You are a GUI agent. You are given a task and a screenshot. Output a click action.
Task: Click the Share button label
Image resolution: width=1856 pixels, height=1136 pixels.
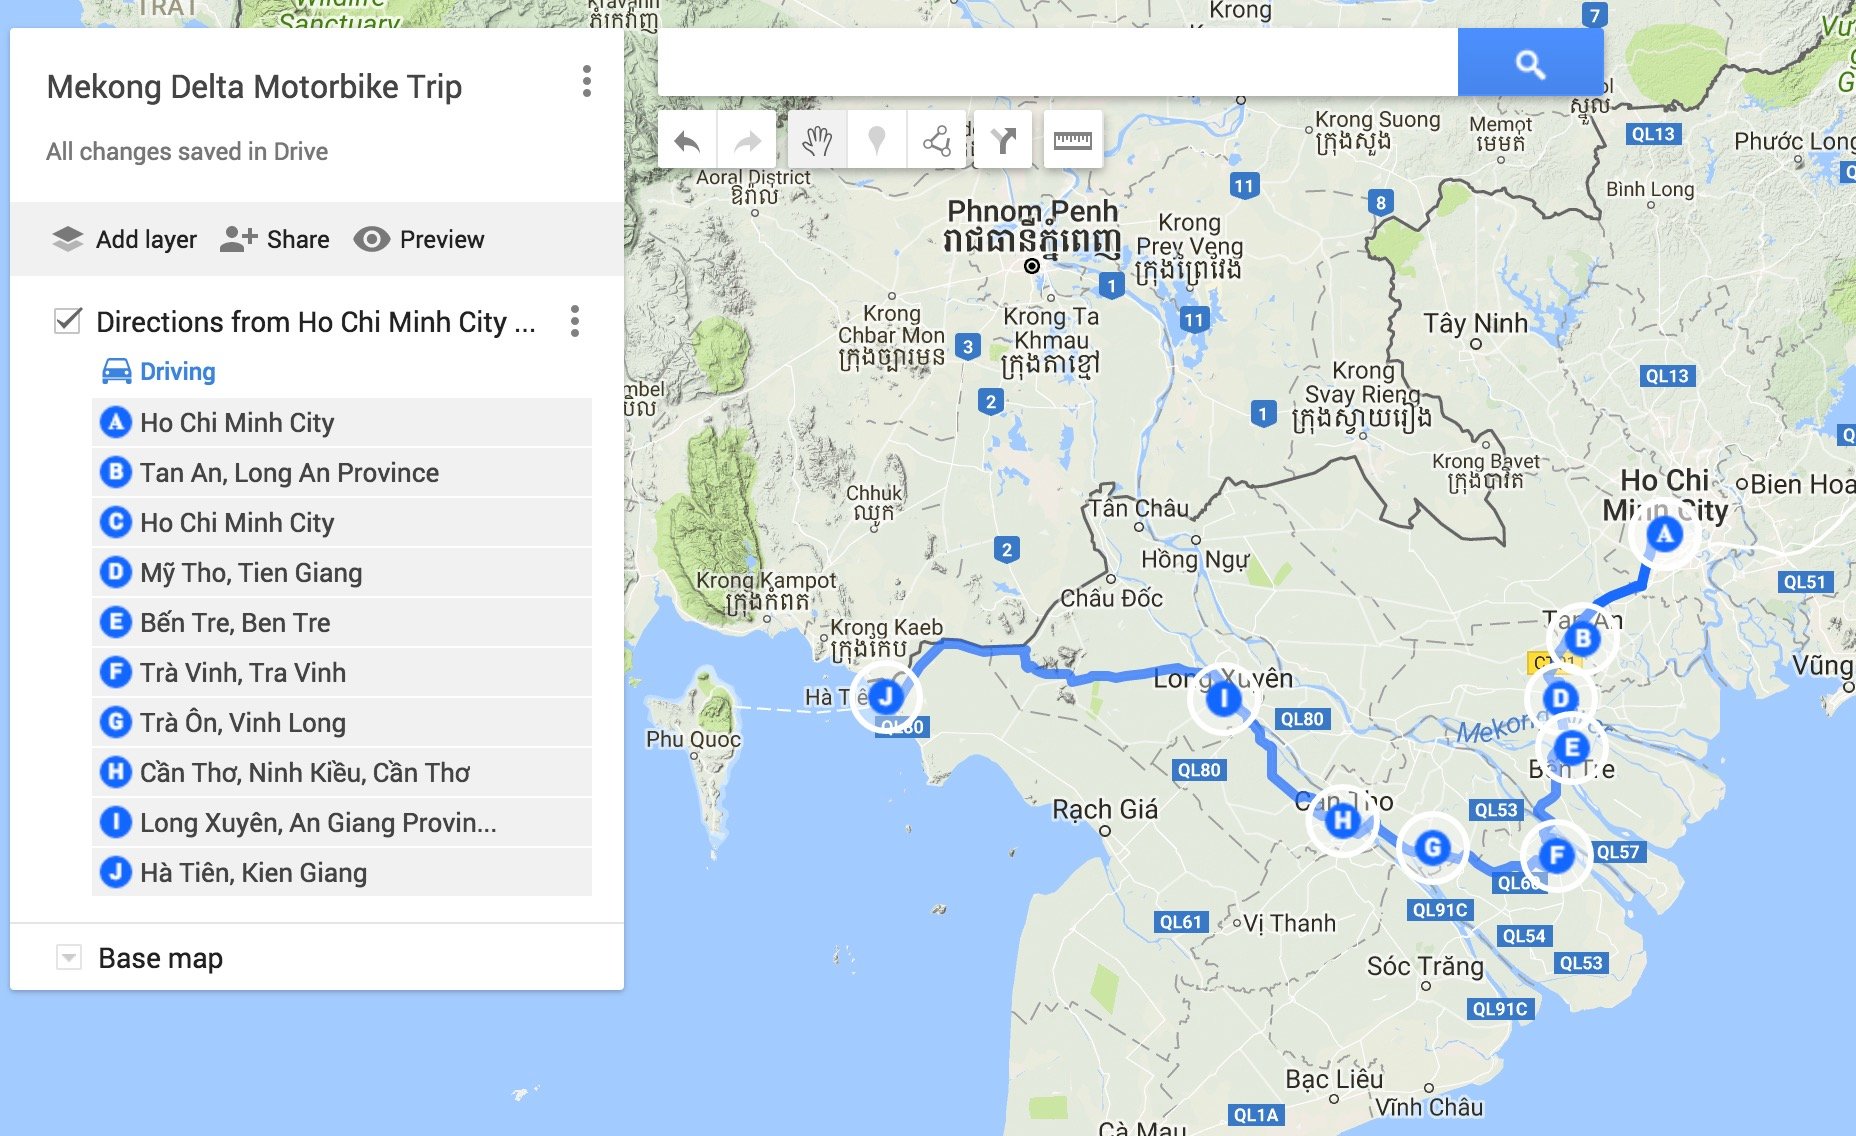(298, 239)
